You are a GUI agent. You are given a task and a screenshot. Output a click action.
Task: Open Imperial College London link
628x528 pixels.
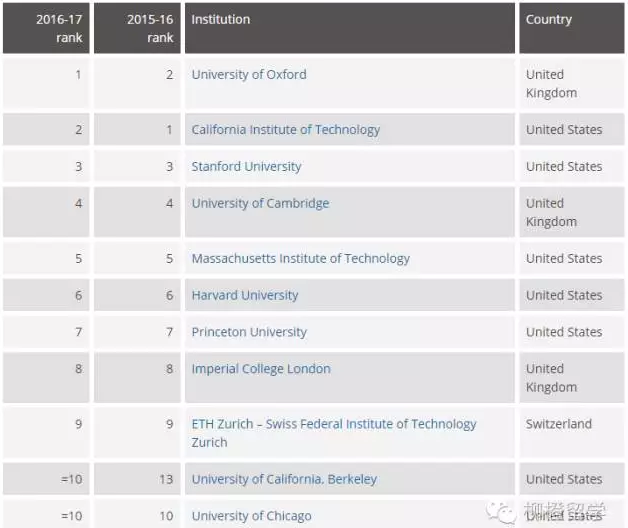[261, 369]
